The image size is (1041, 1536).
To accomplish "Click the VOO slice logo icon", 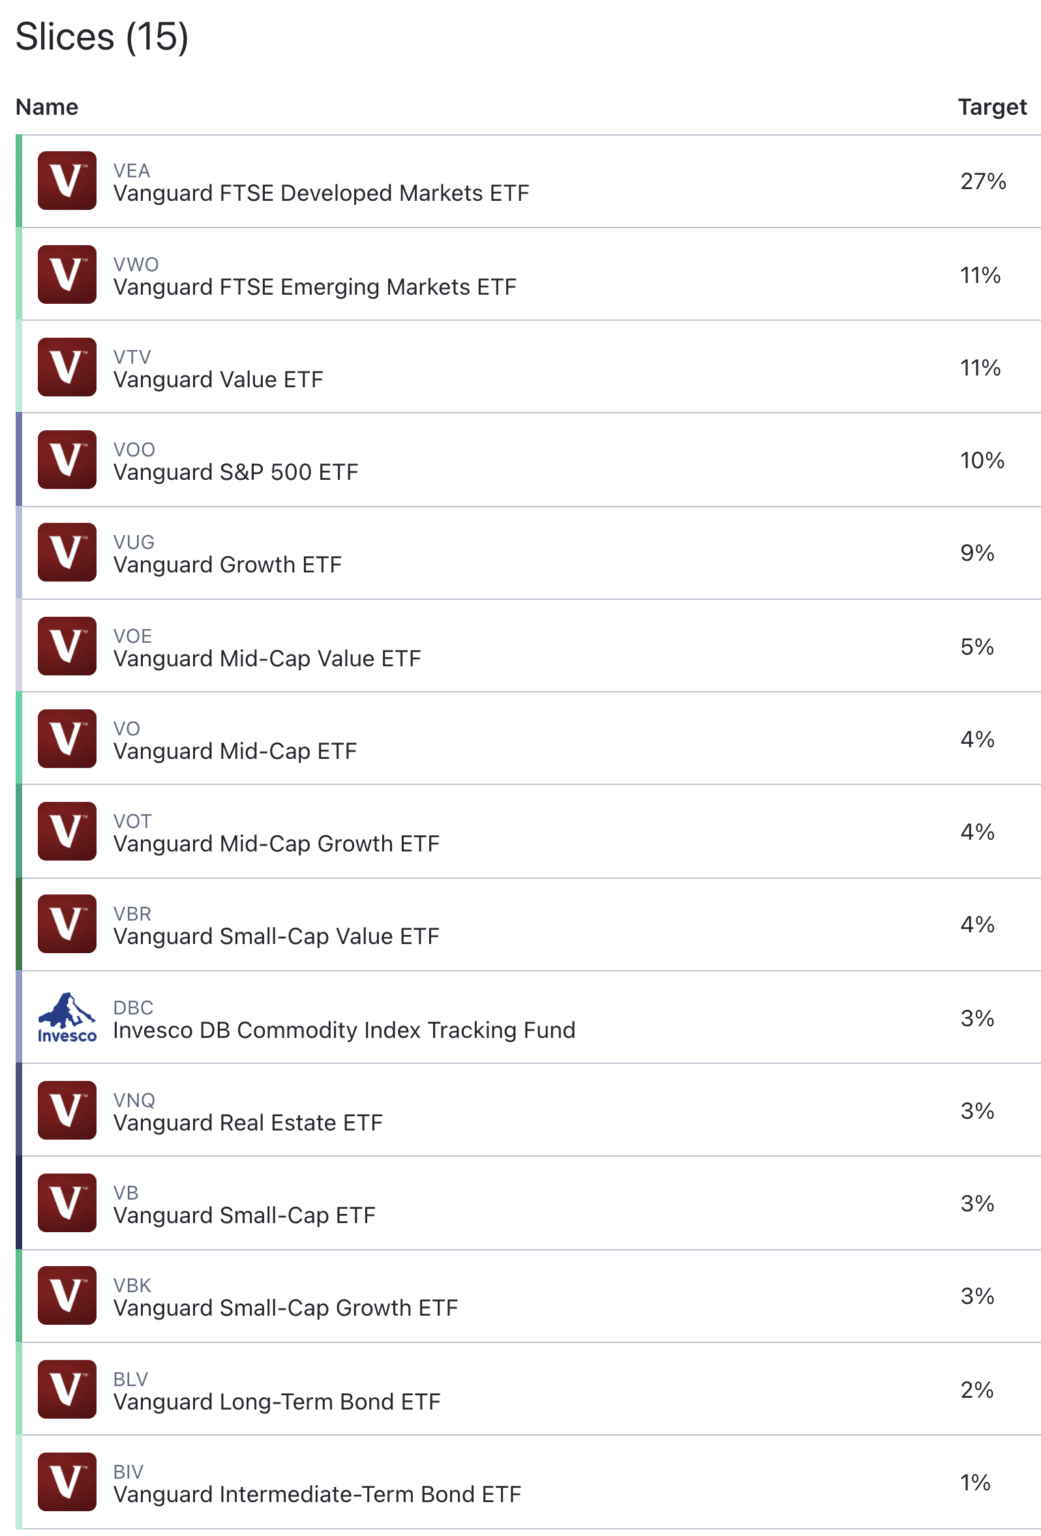I will 66,459.
